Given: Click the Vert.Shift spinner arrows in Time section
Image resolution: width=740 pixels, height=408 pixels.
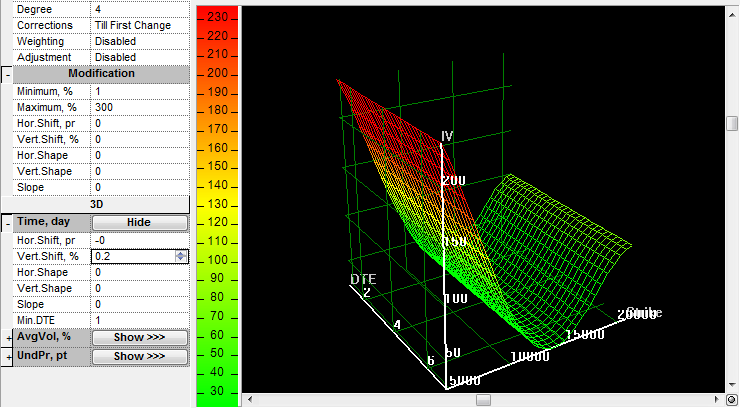Looking at the screenshot, I should click(180, 256).
